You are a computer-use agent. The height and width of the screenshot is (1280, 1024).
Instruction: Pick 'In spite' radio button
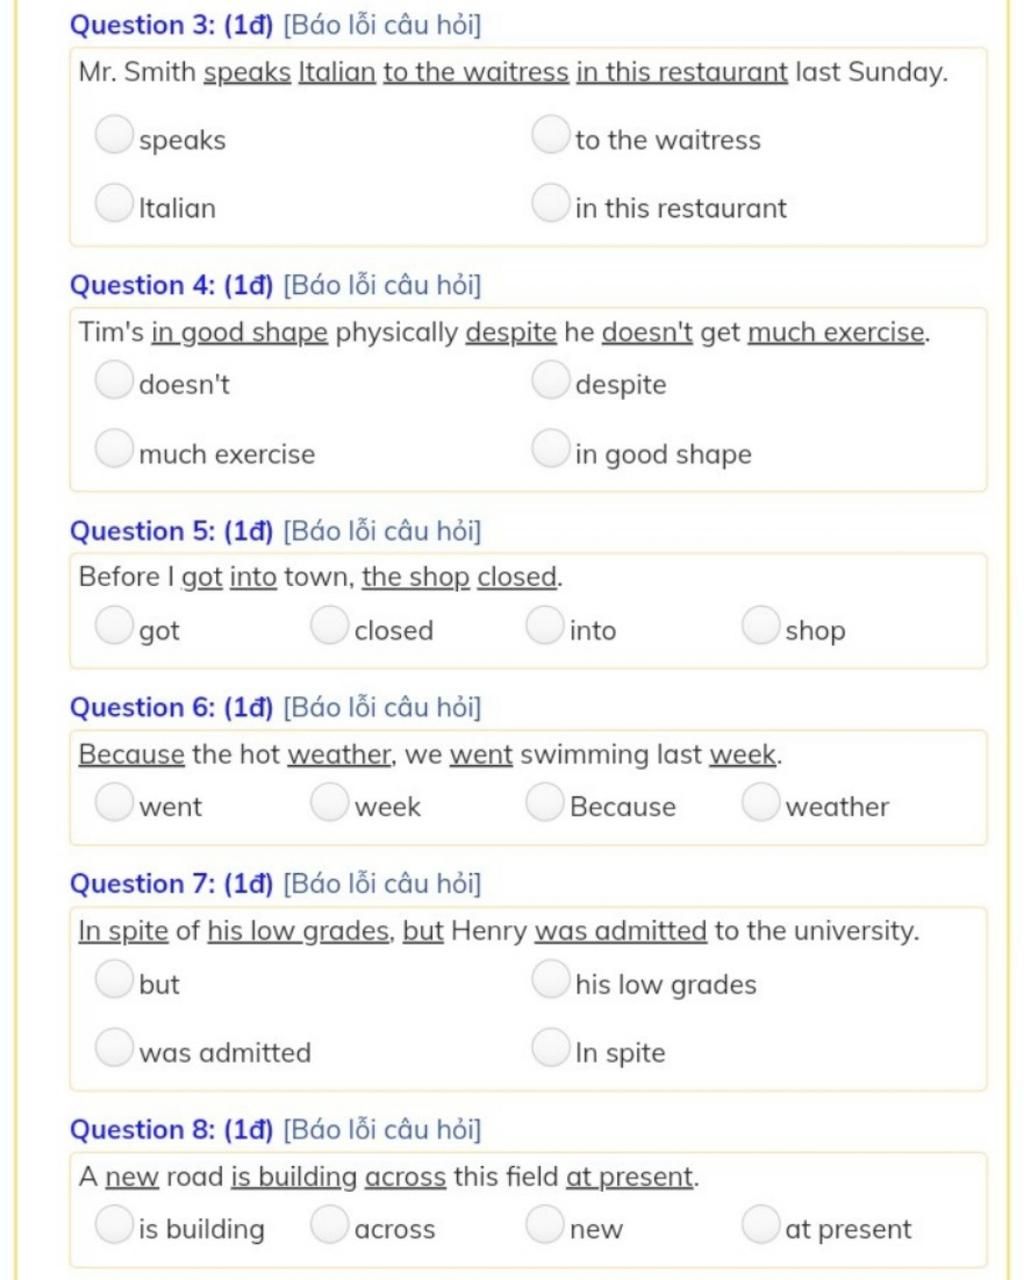click(550, 1047)
